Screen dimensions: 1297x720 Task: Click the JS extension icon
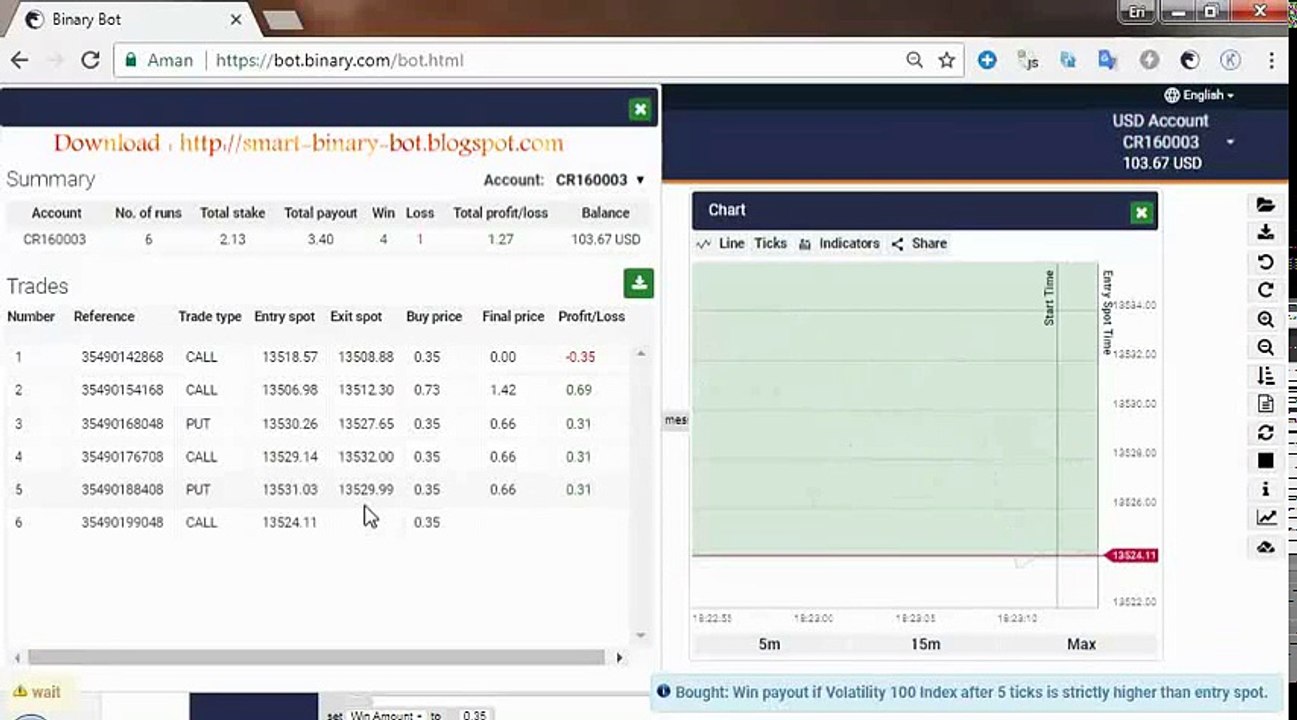(1028, 60)
